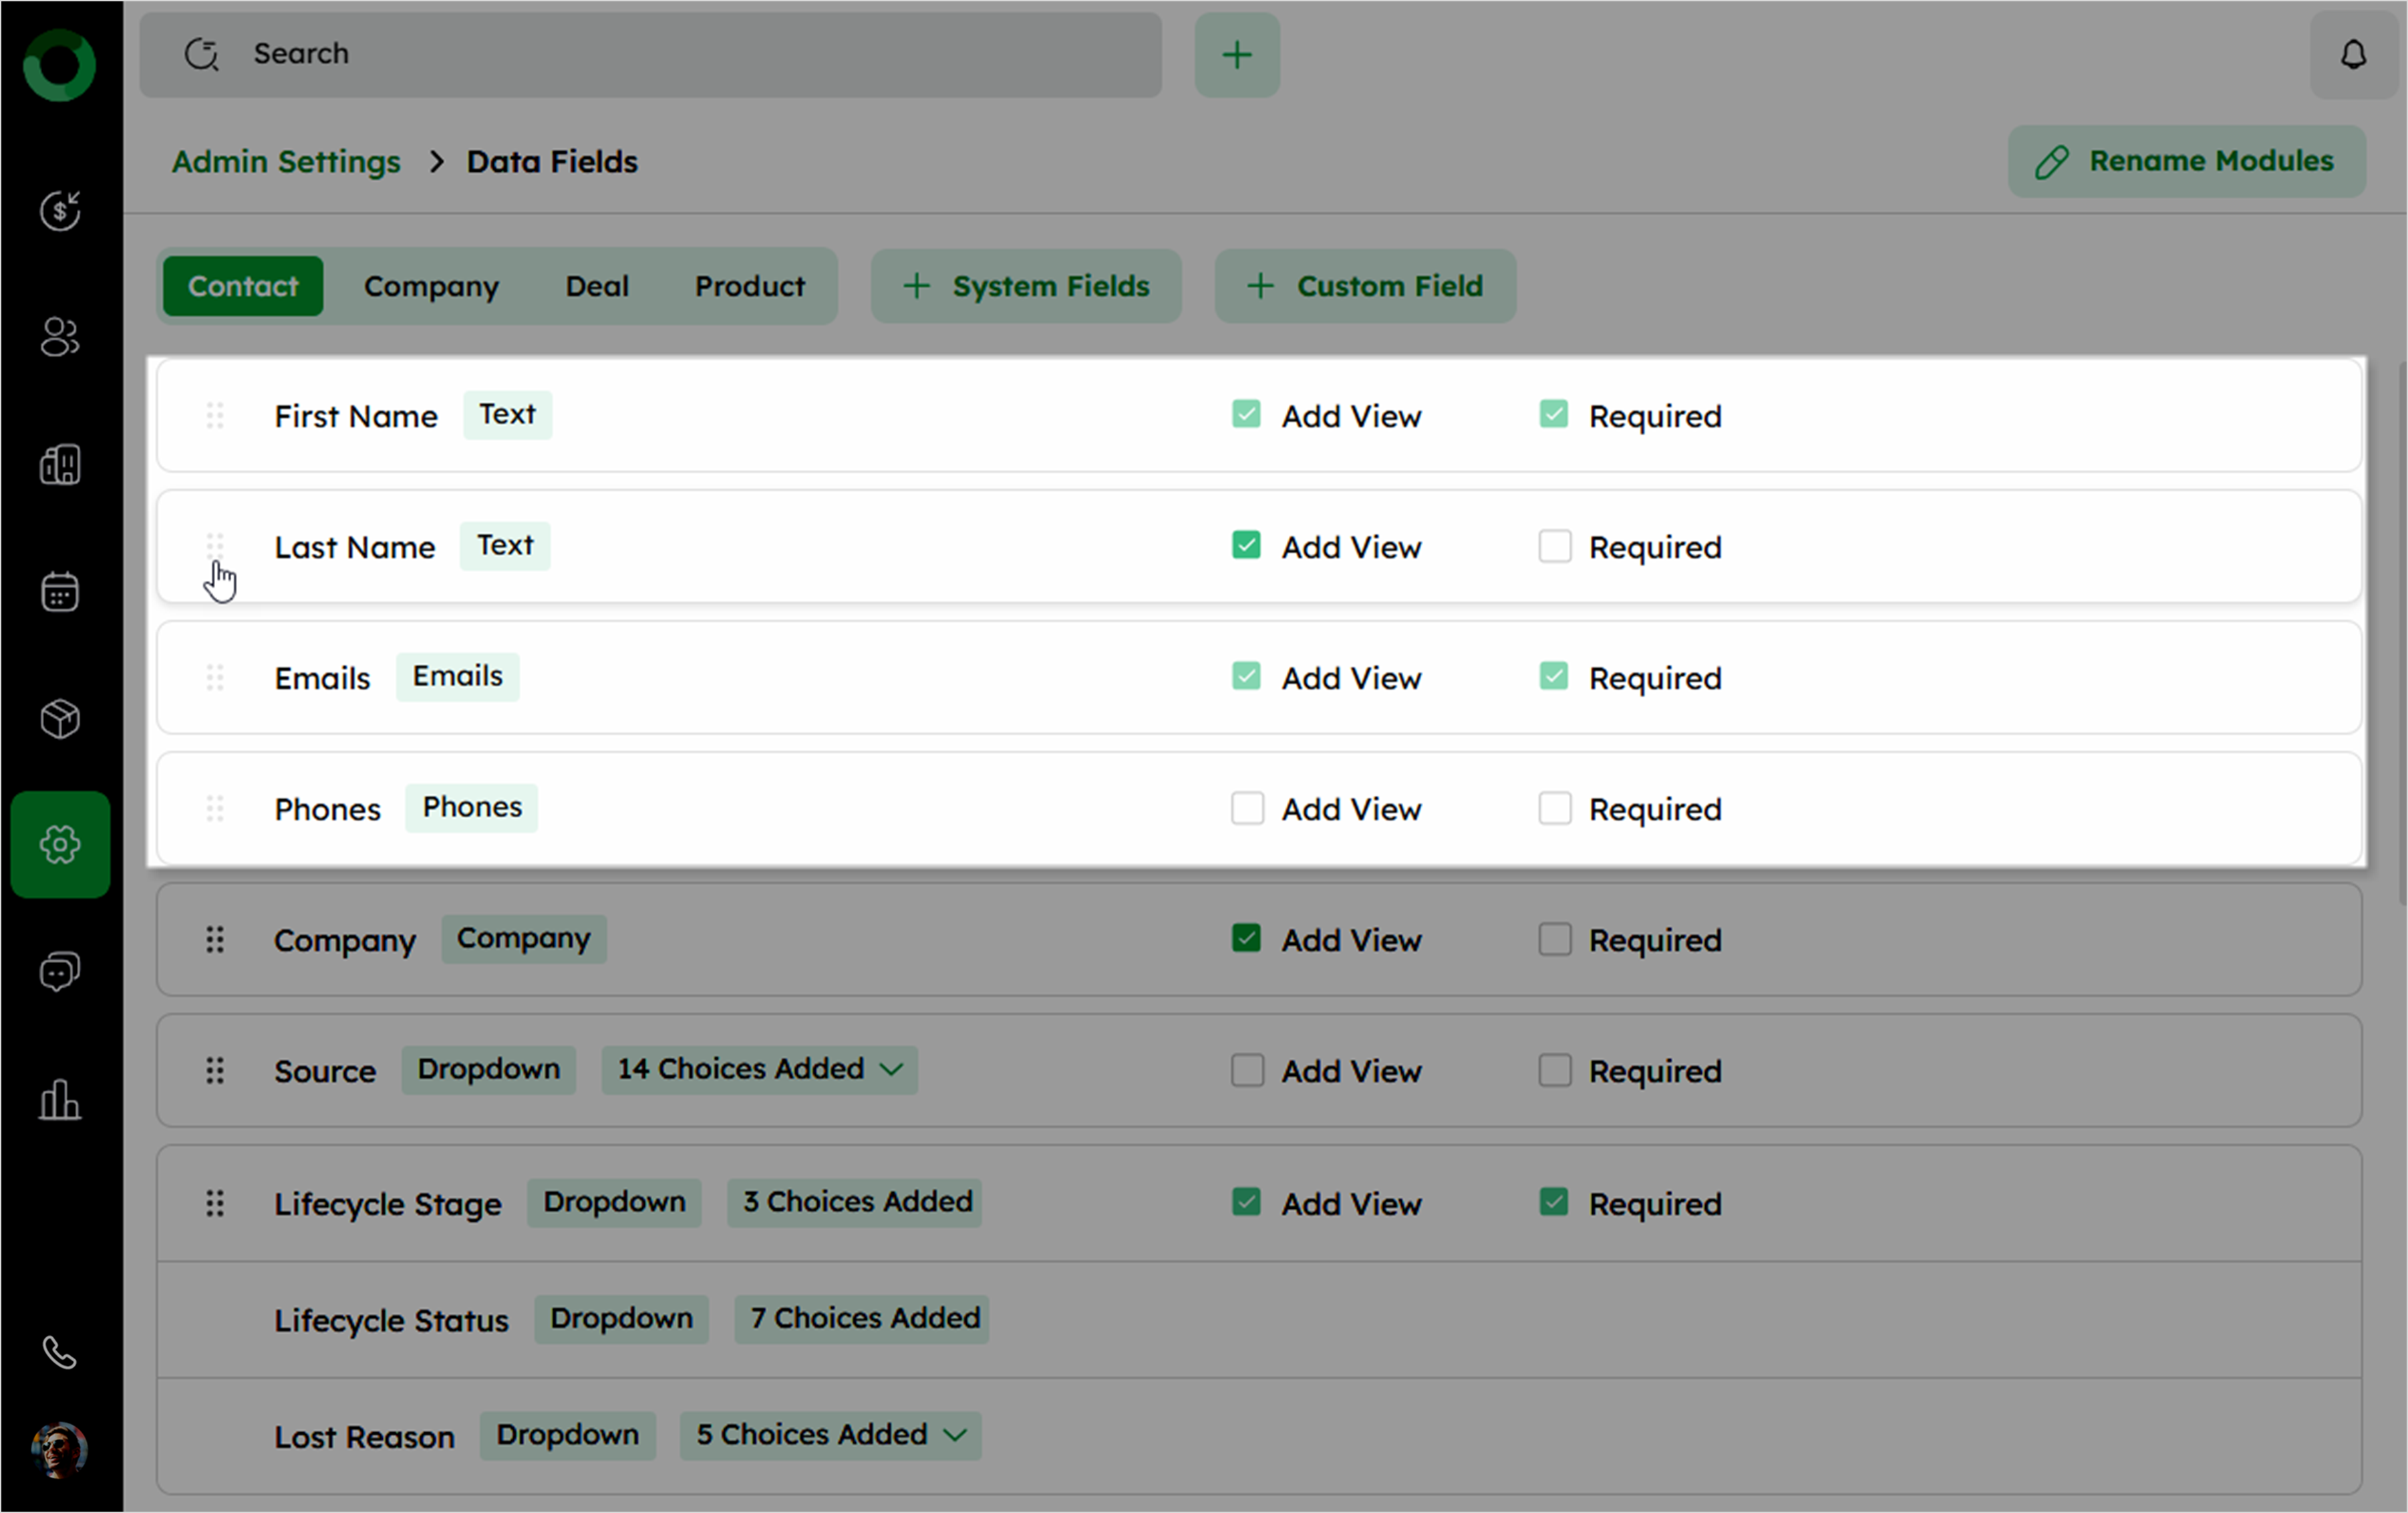Switch to the Deal tab
This screenshot has height=1513, width=2408.
pos(597,286)
